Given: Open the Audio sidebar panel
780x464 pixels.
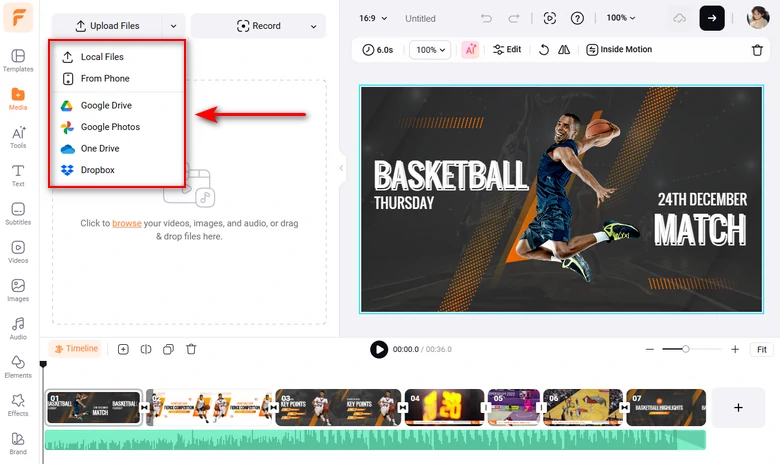Looking at the screenshot, I should [x=18, y=328].
